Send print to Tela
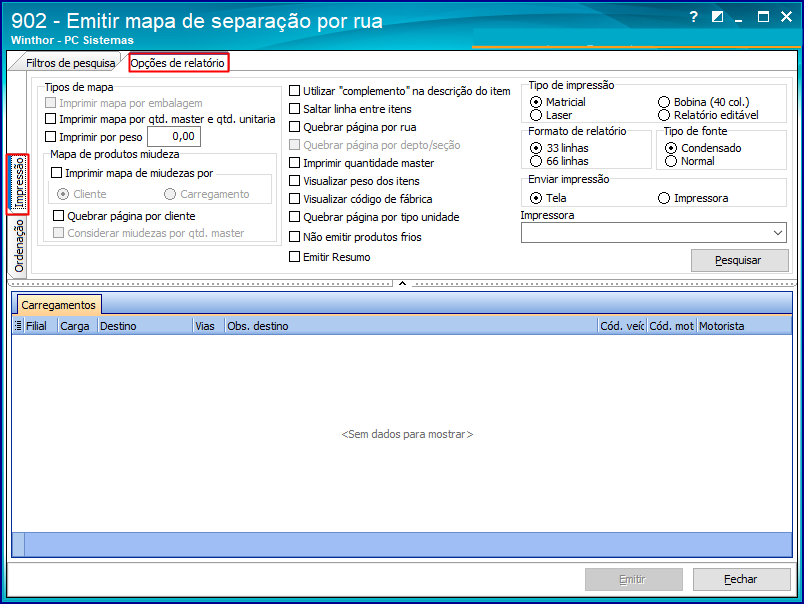Viewport: 804px width, 604px height. click(x=536, y=198)
